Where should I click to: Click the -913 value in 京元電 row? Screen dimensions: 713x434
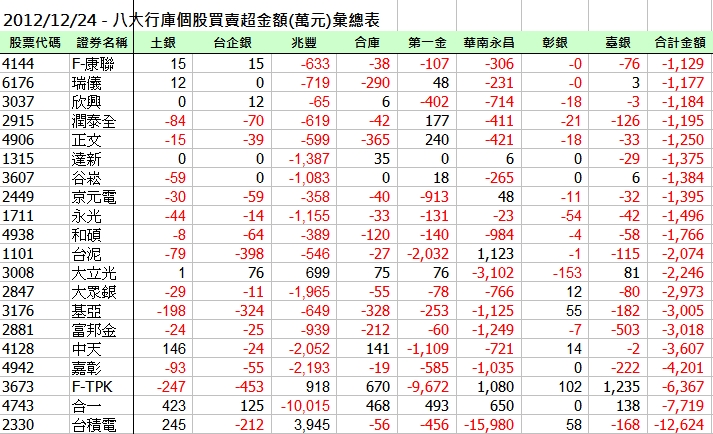434,197
